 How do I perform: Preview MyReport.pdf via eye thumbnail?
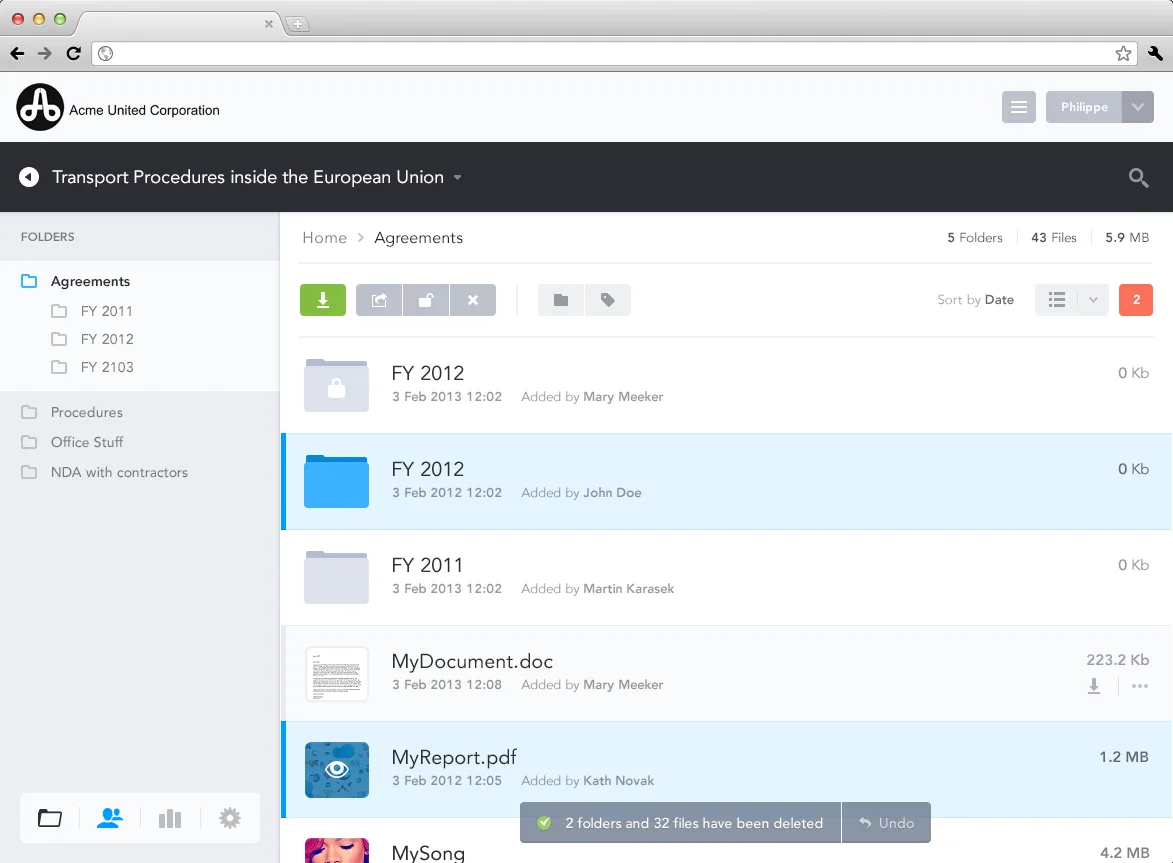(x=337, y=770)
